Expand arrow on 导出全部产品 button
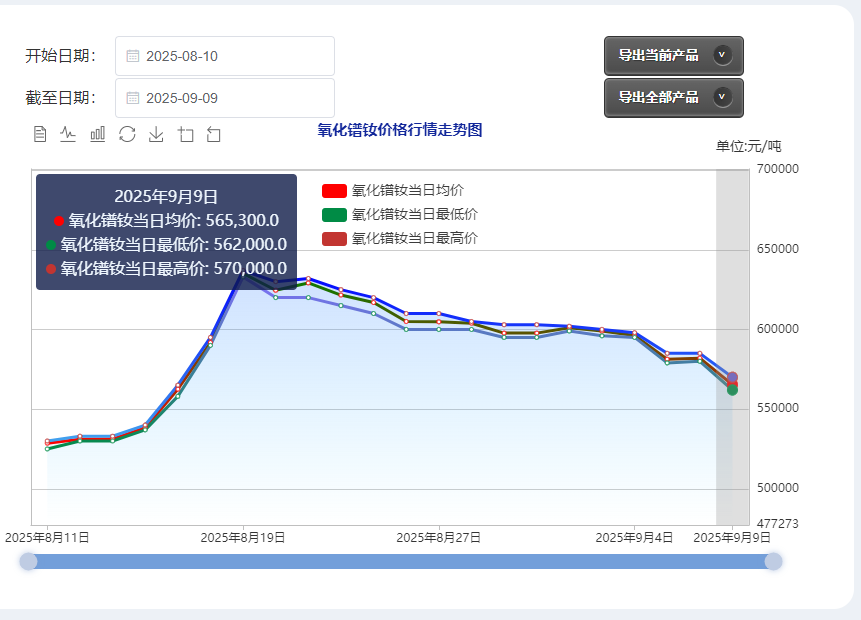The image size is (861, 620). (722, 97)
